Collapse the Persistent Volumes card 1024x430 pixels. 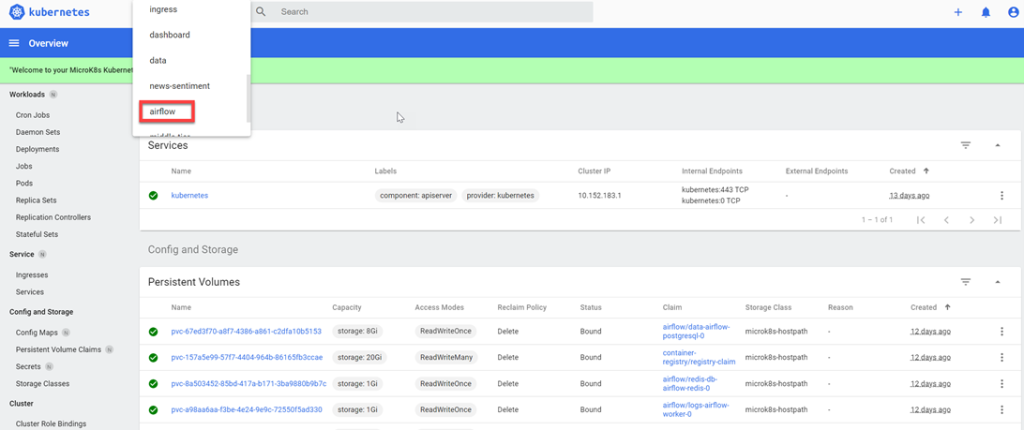point(997,282)
